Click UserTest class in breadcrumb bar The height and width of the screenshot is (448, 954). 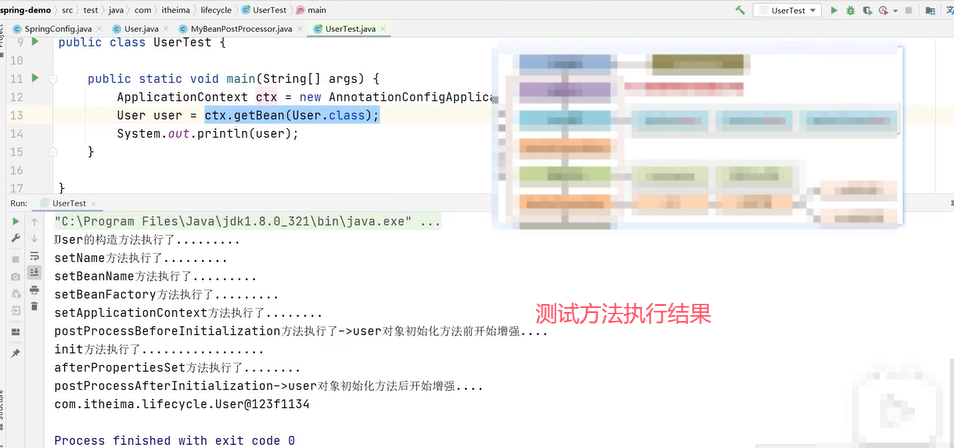tap(264, 10)
